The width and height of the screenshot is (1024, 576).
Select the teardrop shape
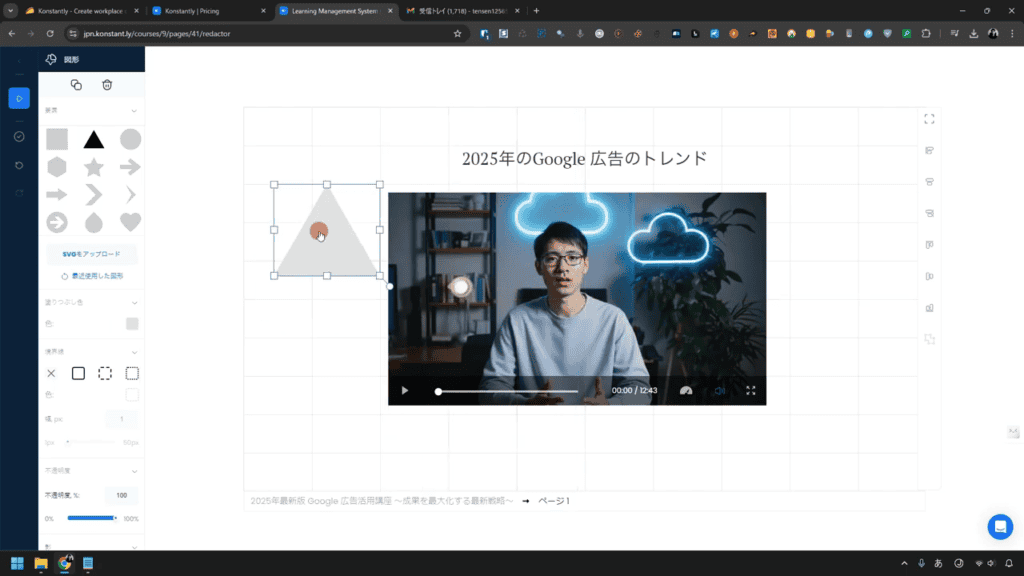tap(93, 222)
